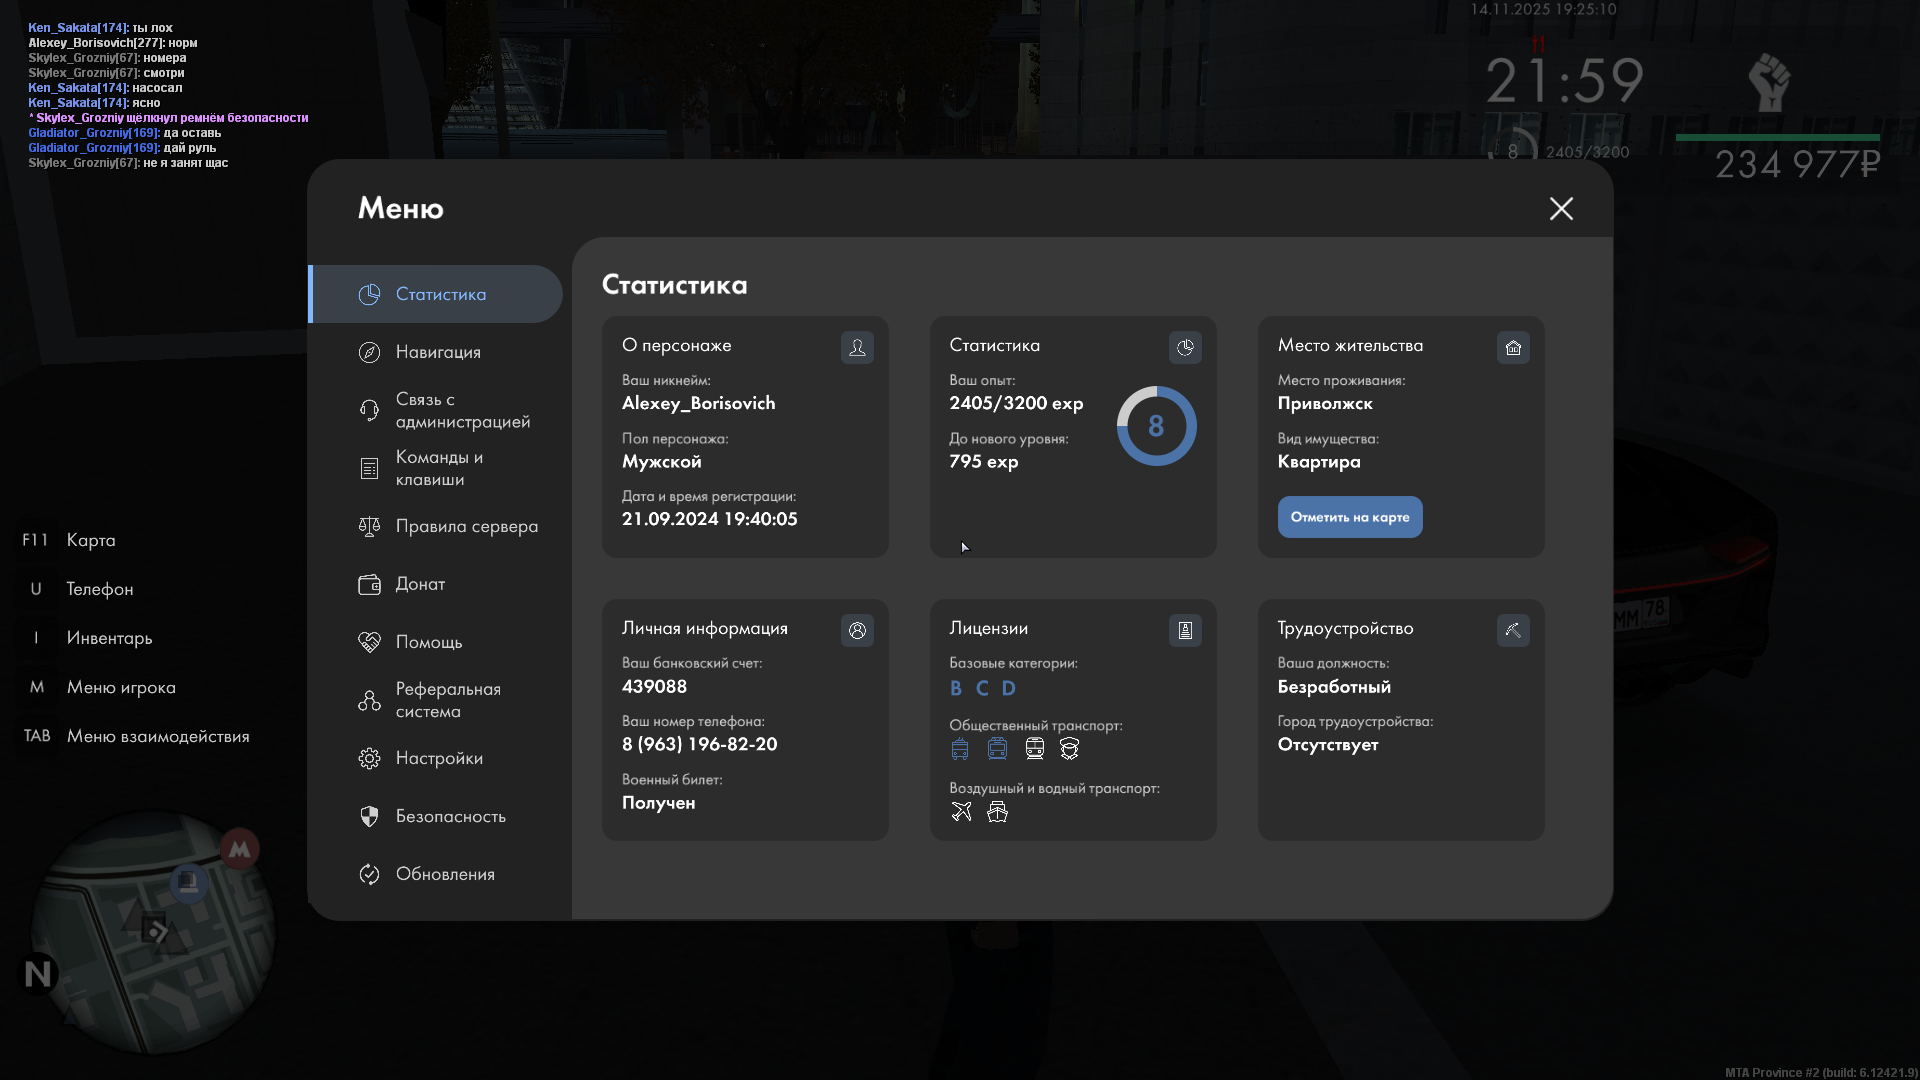Click the level 8 experience ring
1920x1080 pixels.
pos(1156,426)
